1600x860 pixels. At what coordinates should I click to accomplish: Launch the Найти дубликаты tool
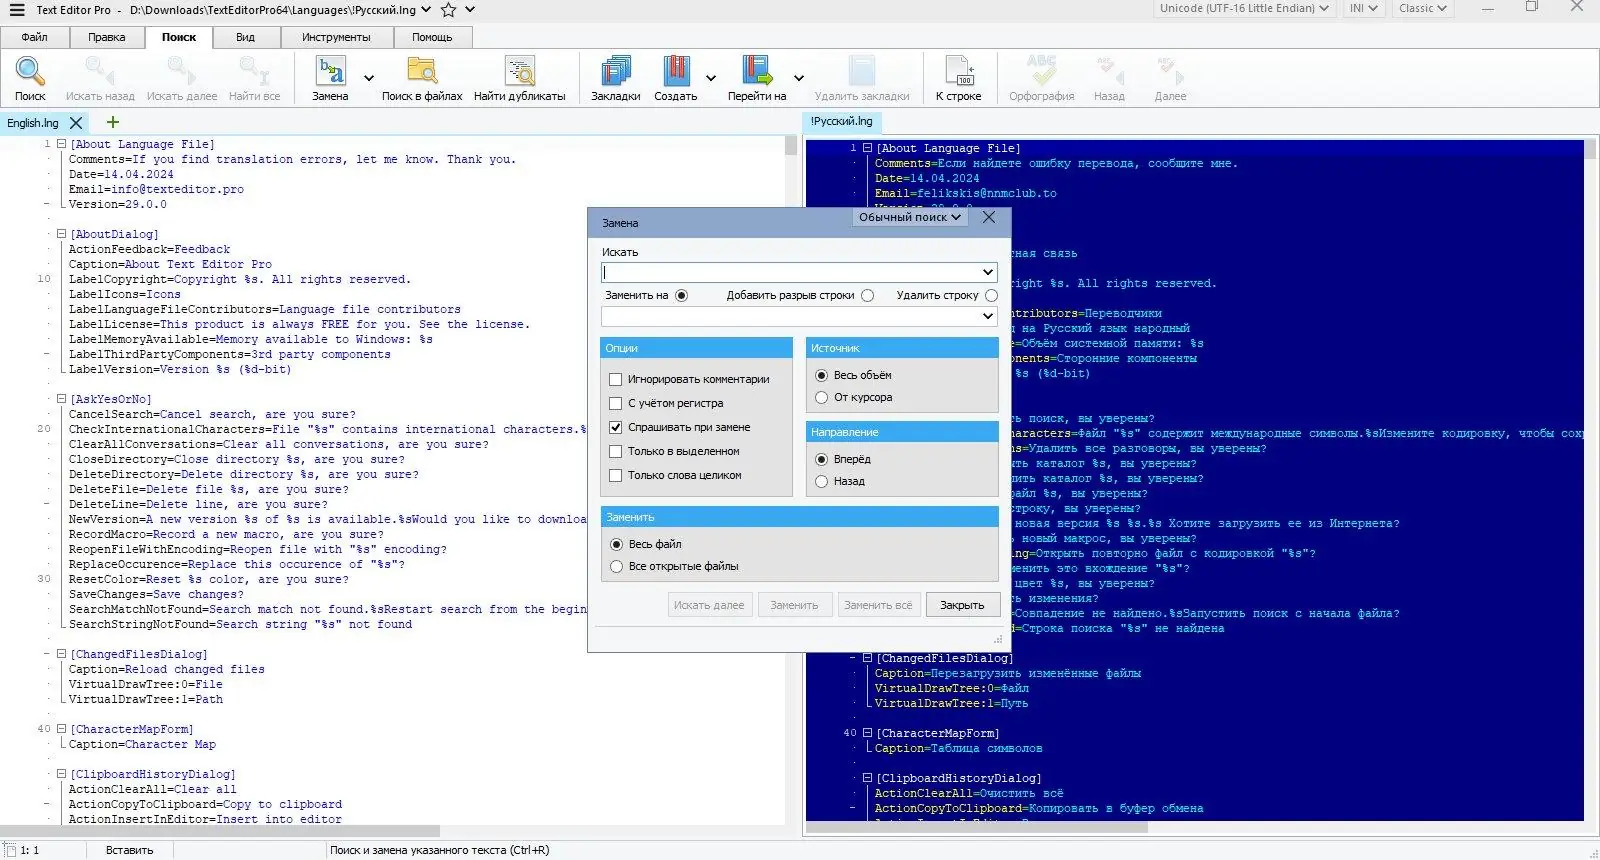[519, 72]
